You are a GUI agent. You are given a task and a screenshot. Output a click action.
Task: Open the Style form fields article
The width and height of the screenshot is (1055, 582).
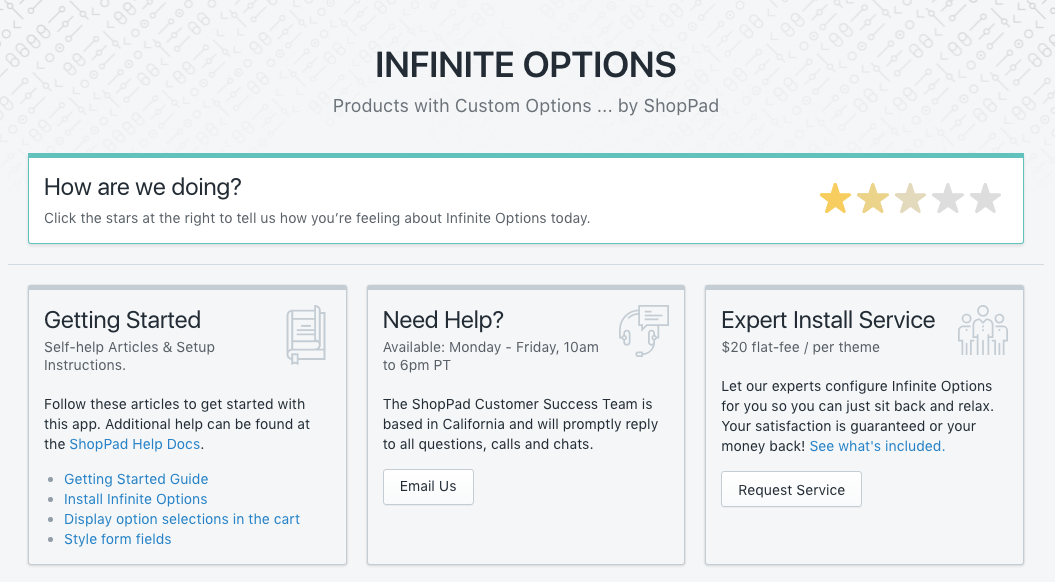coord(118,539)
